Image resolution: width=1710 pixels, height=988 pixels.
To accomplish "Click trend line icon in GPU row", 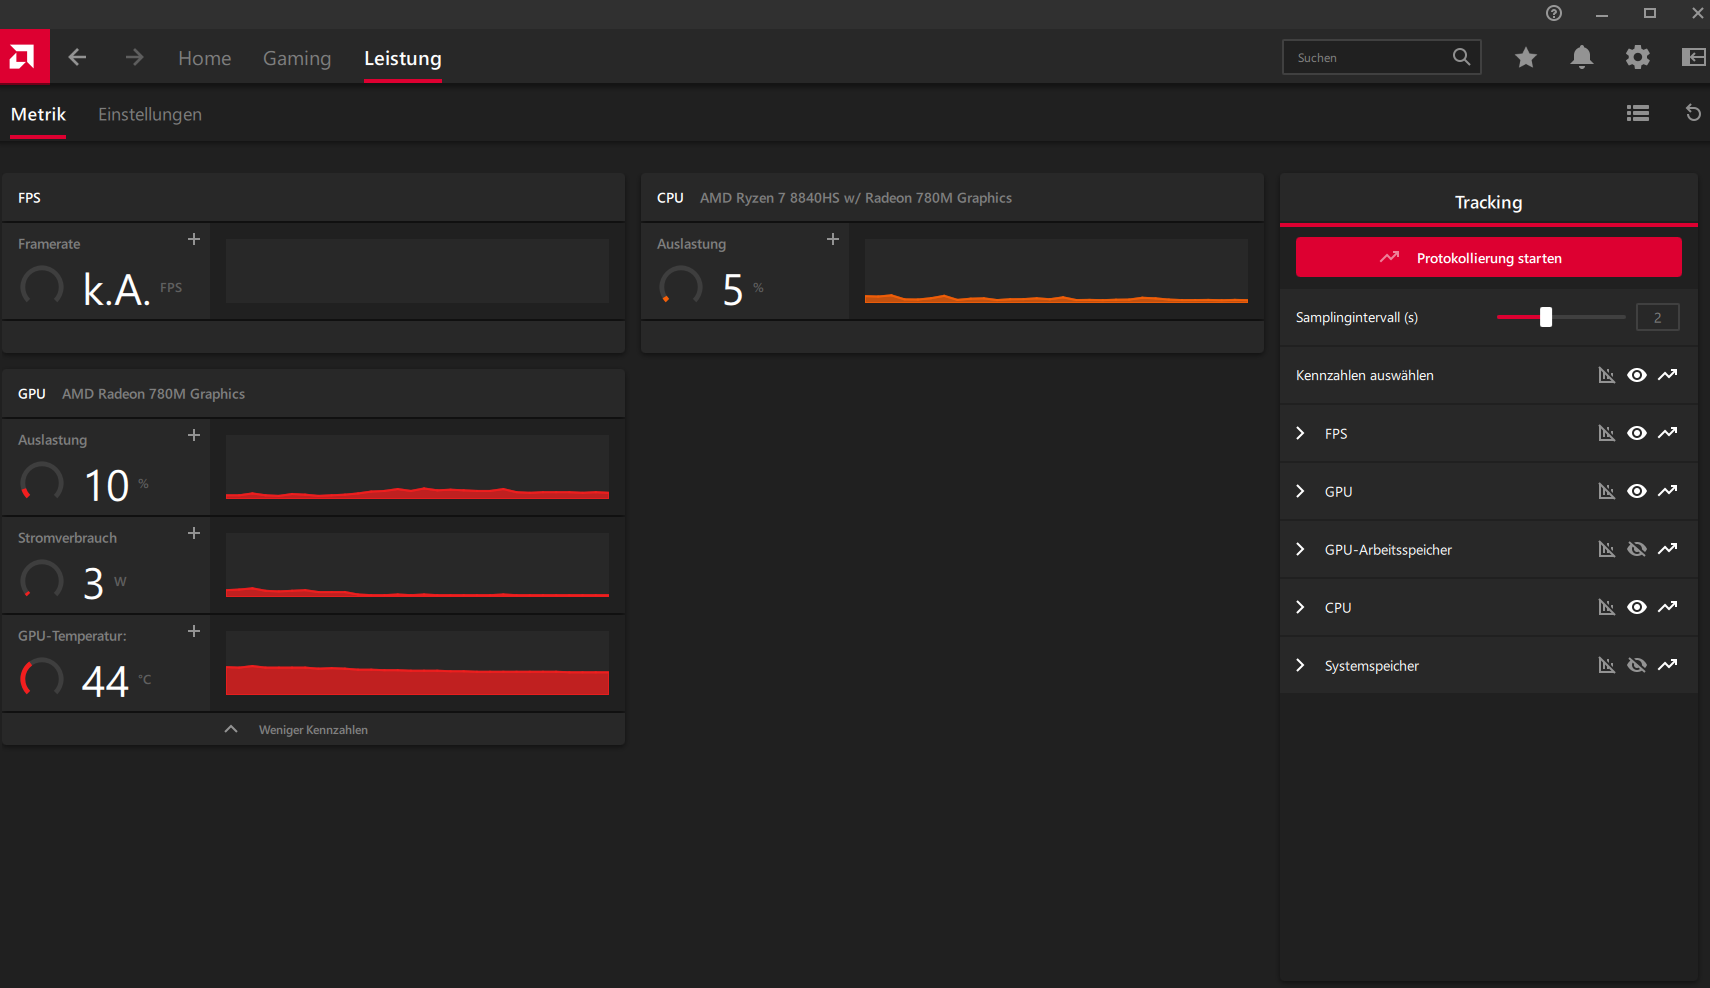I will click(1667, 491).
